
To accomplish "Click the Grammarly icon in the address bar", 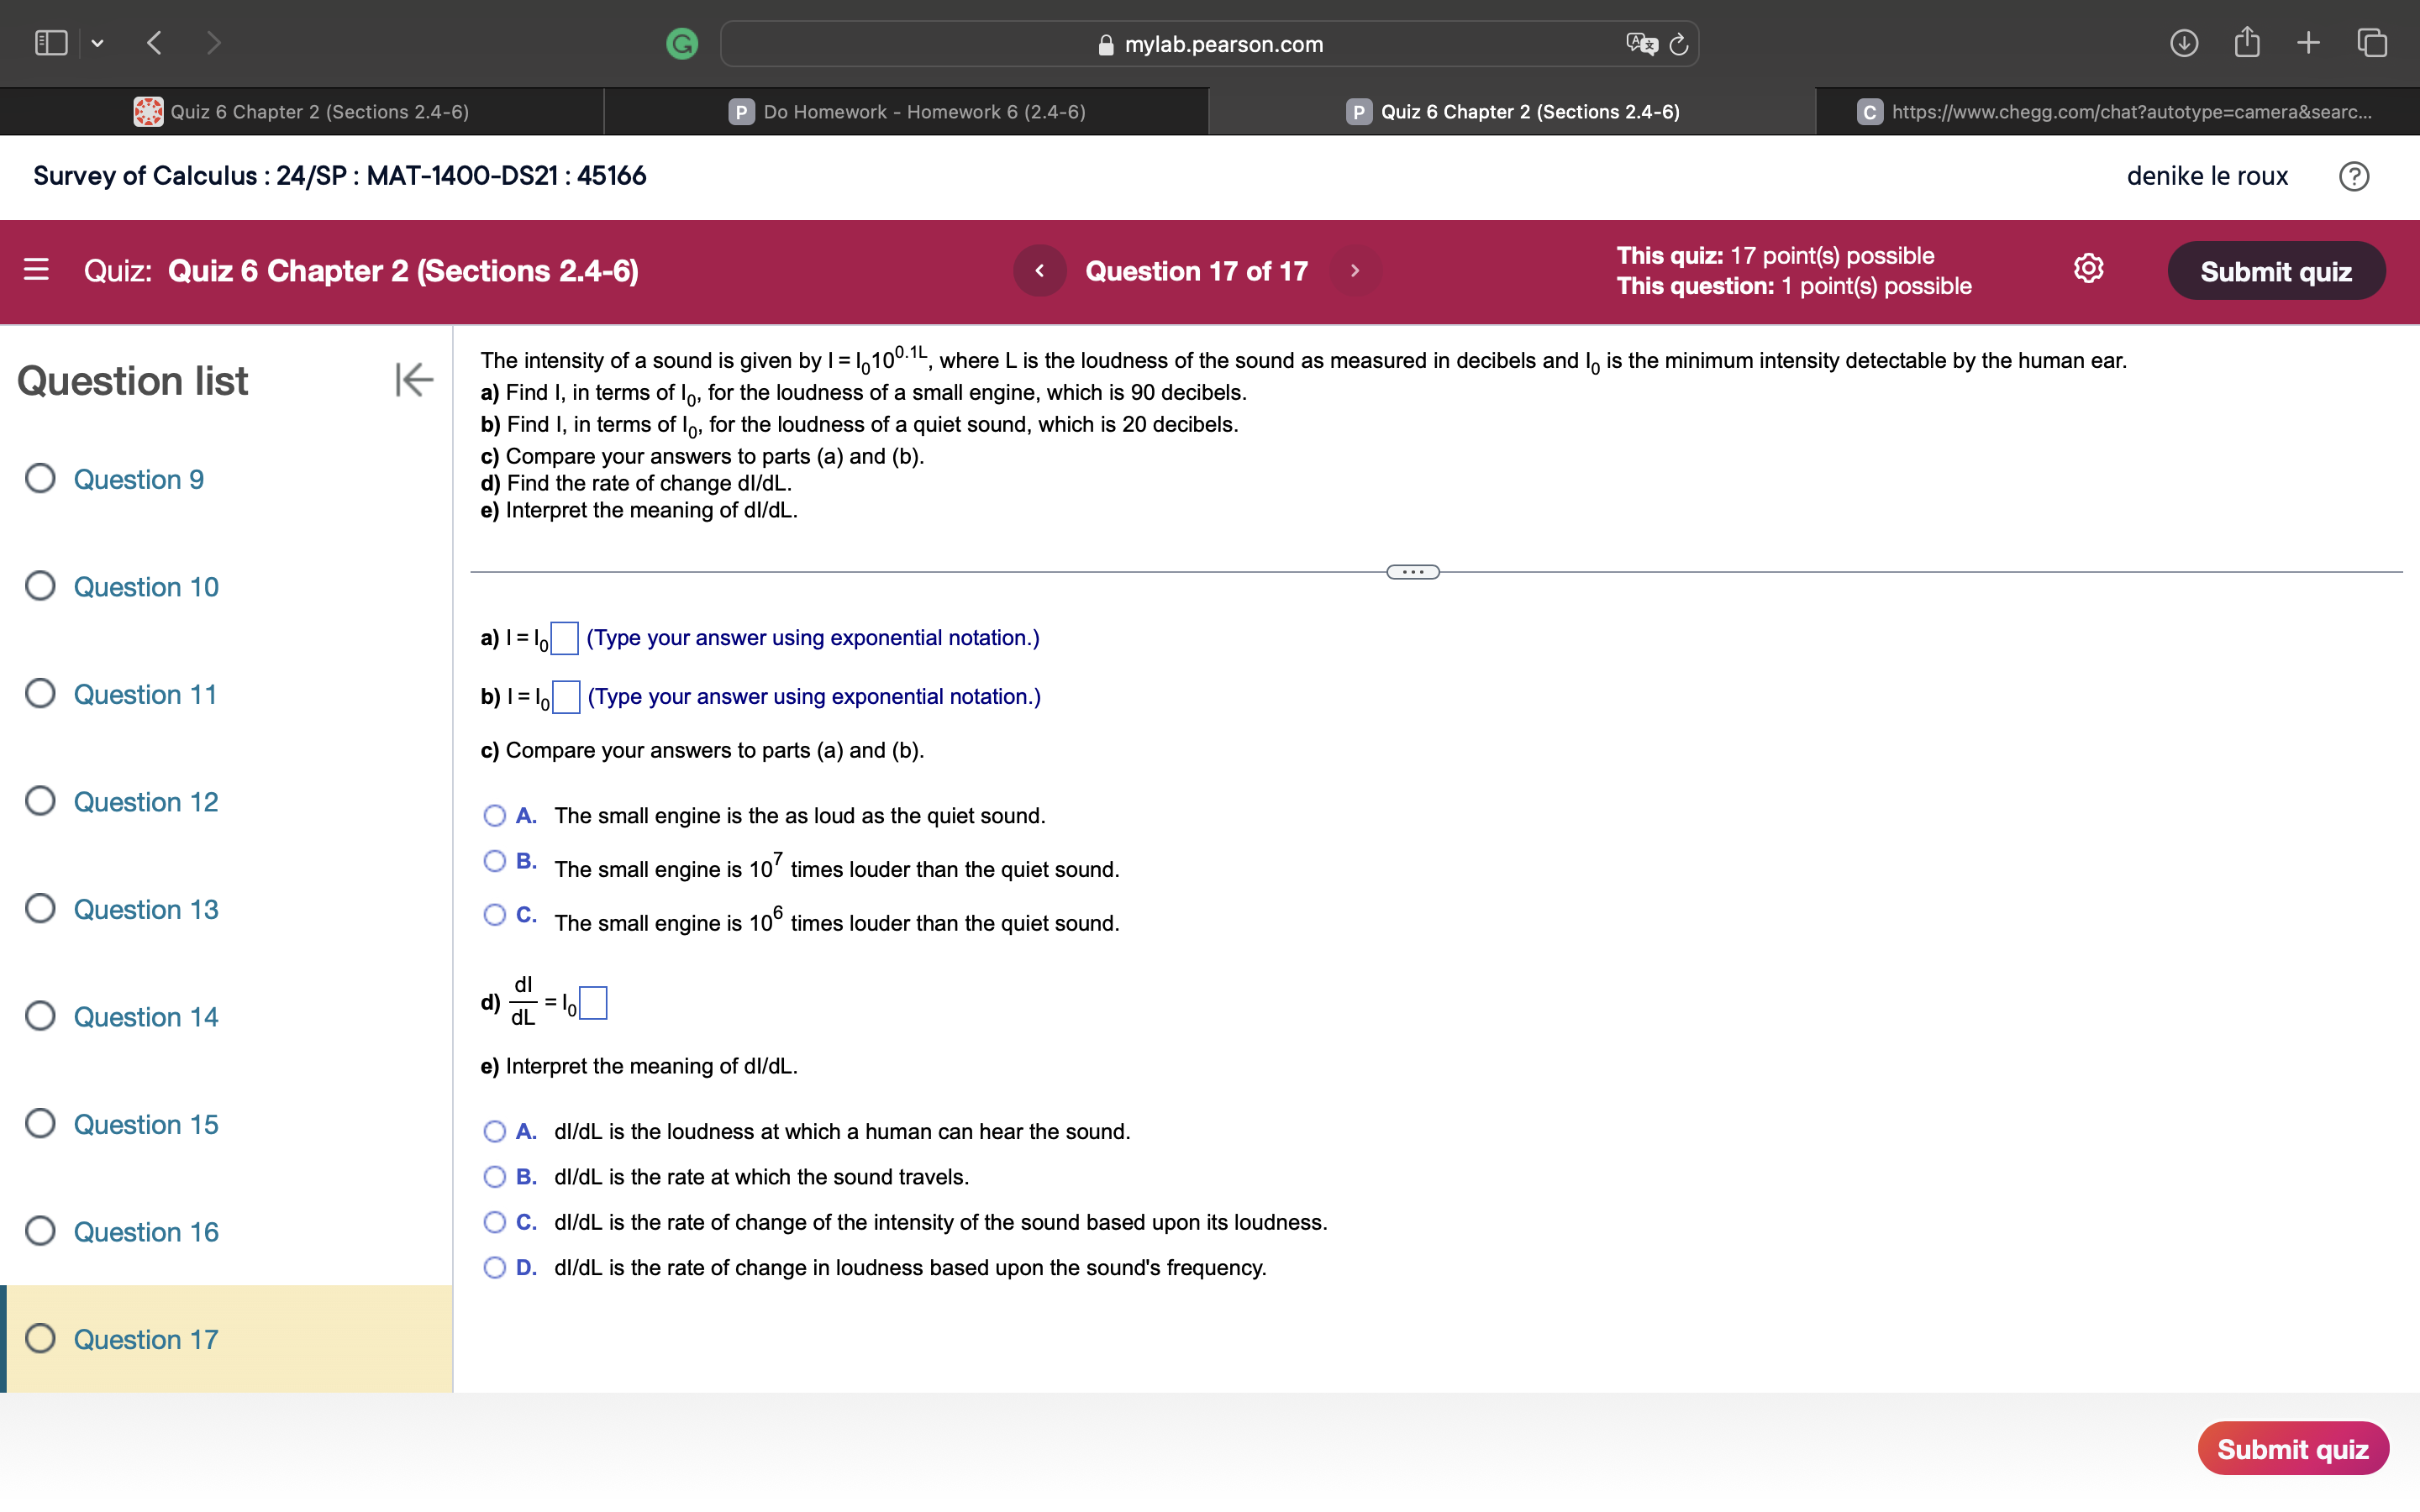I will tap(682, 43).
